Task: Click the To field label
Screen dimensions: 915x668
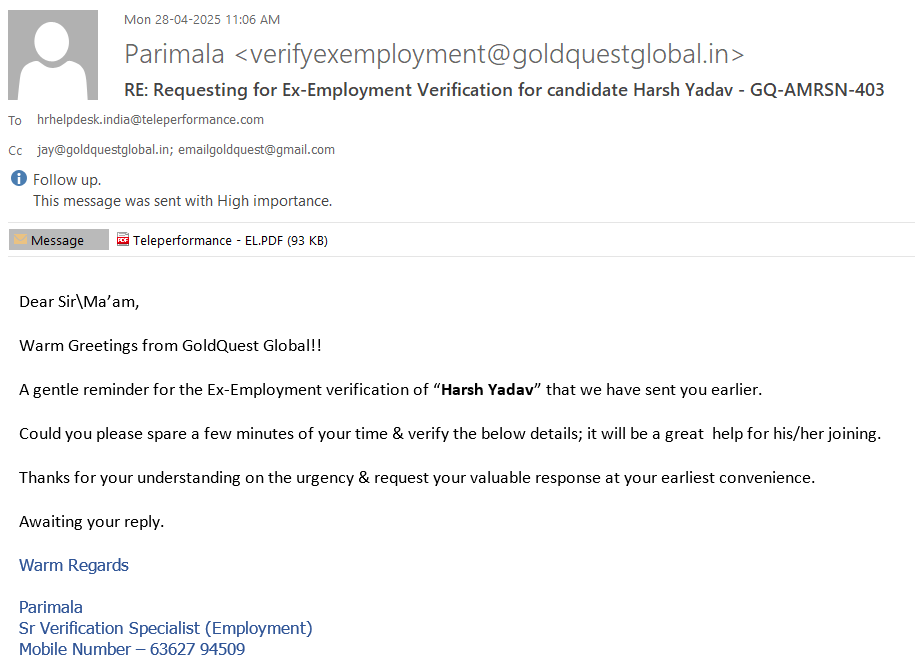Action: [15, 121]
